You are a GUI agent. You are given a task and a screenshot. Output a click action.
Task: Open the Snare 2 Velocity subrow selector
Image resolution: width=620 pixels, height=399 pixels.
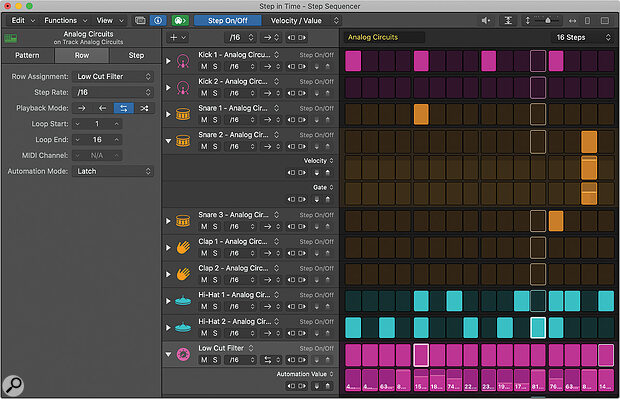click(318, 161)
